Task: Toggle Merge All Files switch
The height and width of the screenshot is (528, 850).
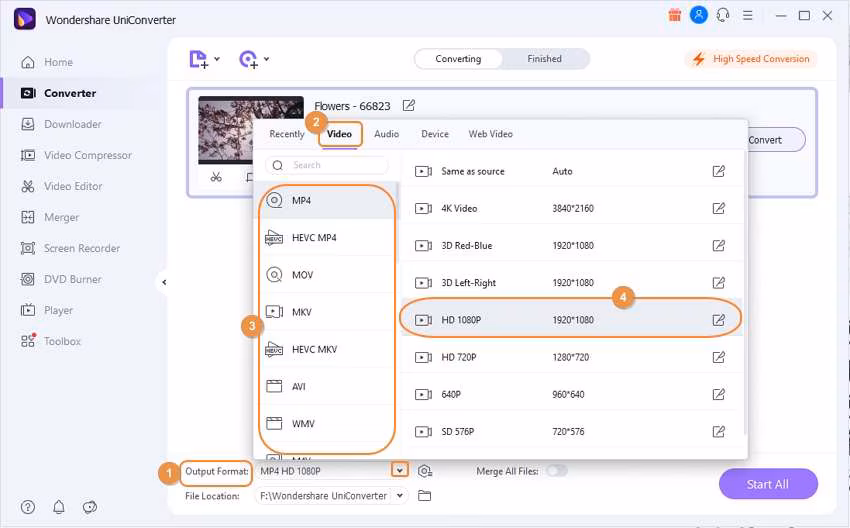Action: point(557,471)
